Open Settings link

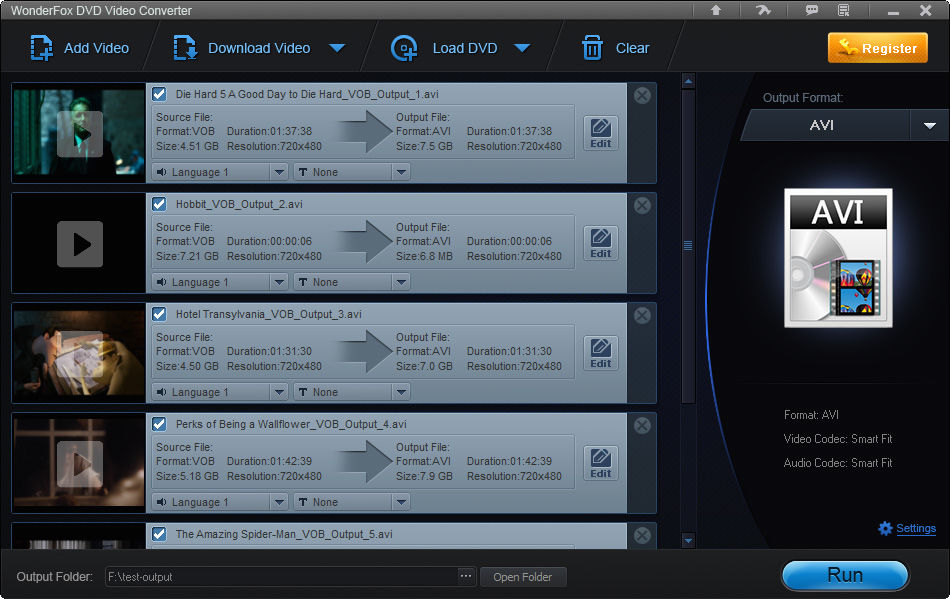click(x=915, y=528)
